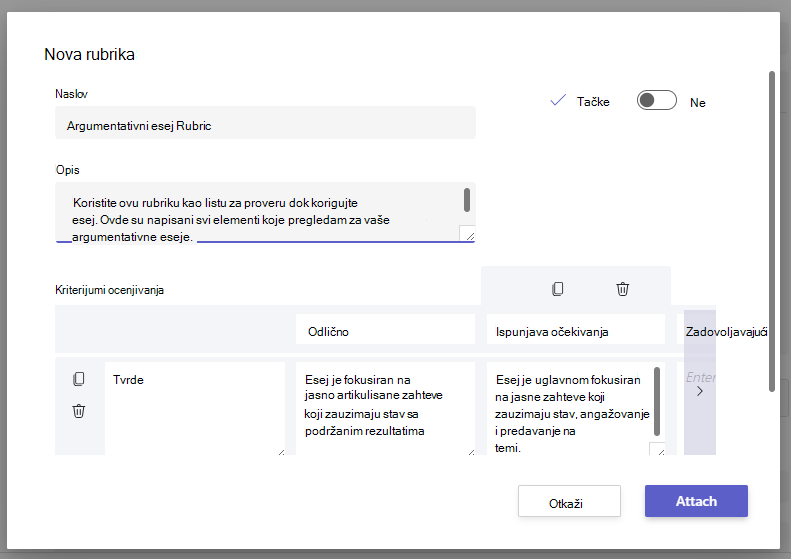Image resolution: width=791 pixels, height=559 pixels.
Task: Duplicate the Tvrde criteria row
Action: 79,379
